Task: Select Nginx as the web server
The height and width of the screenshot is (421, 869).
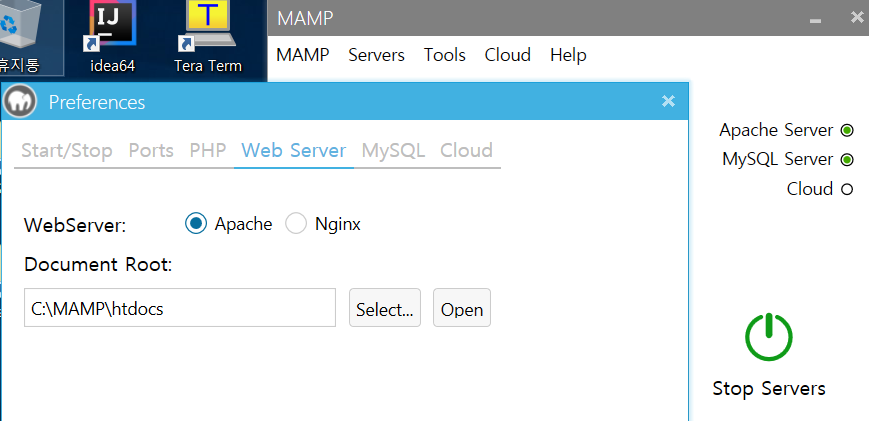Action: (296, 224)
